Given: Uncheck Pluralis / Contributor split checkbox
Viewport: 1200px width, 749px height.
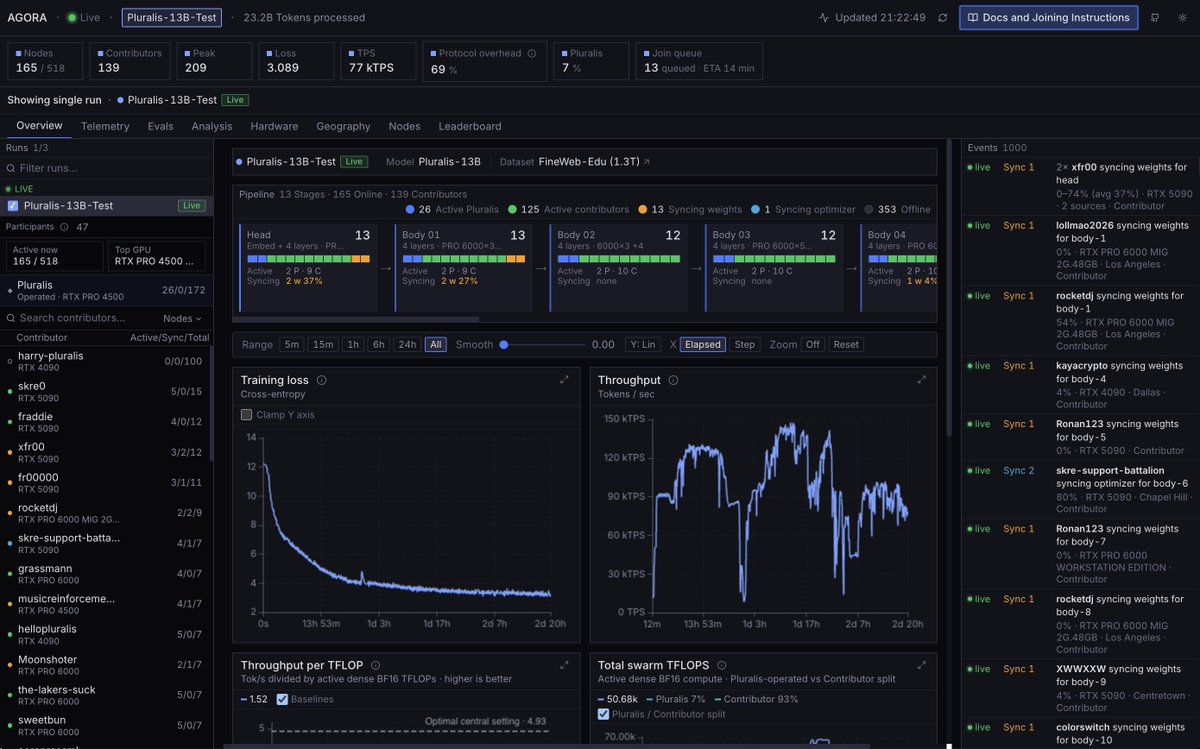Looking at the screenshot, I should click(x=603, y=714).
